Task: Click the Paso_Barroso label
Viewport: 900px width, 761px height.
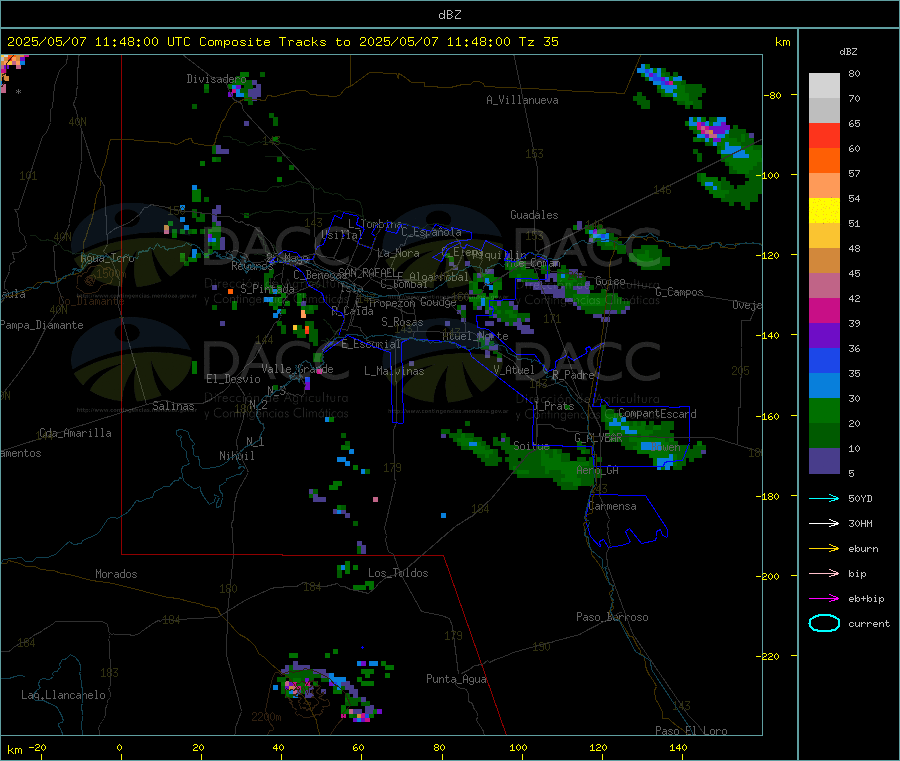Action: point(612,617)
